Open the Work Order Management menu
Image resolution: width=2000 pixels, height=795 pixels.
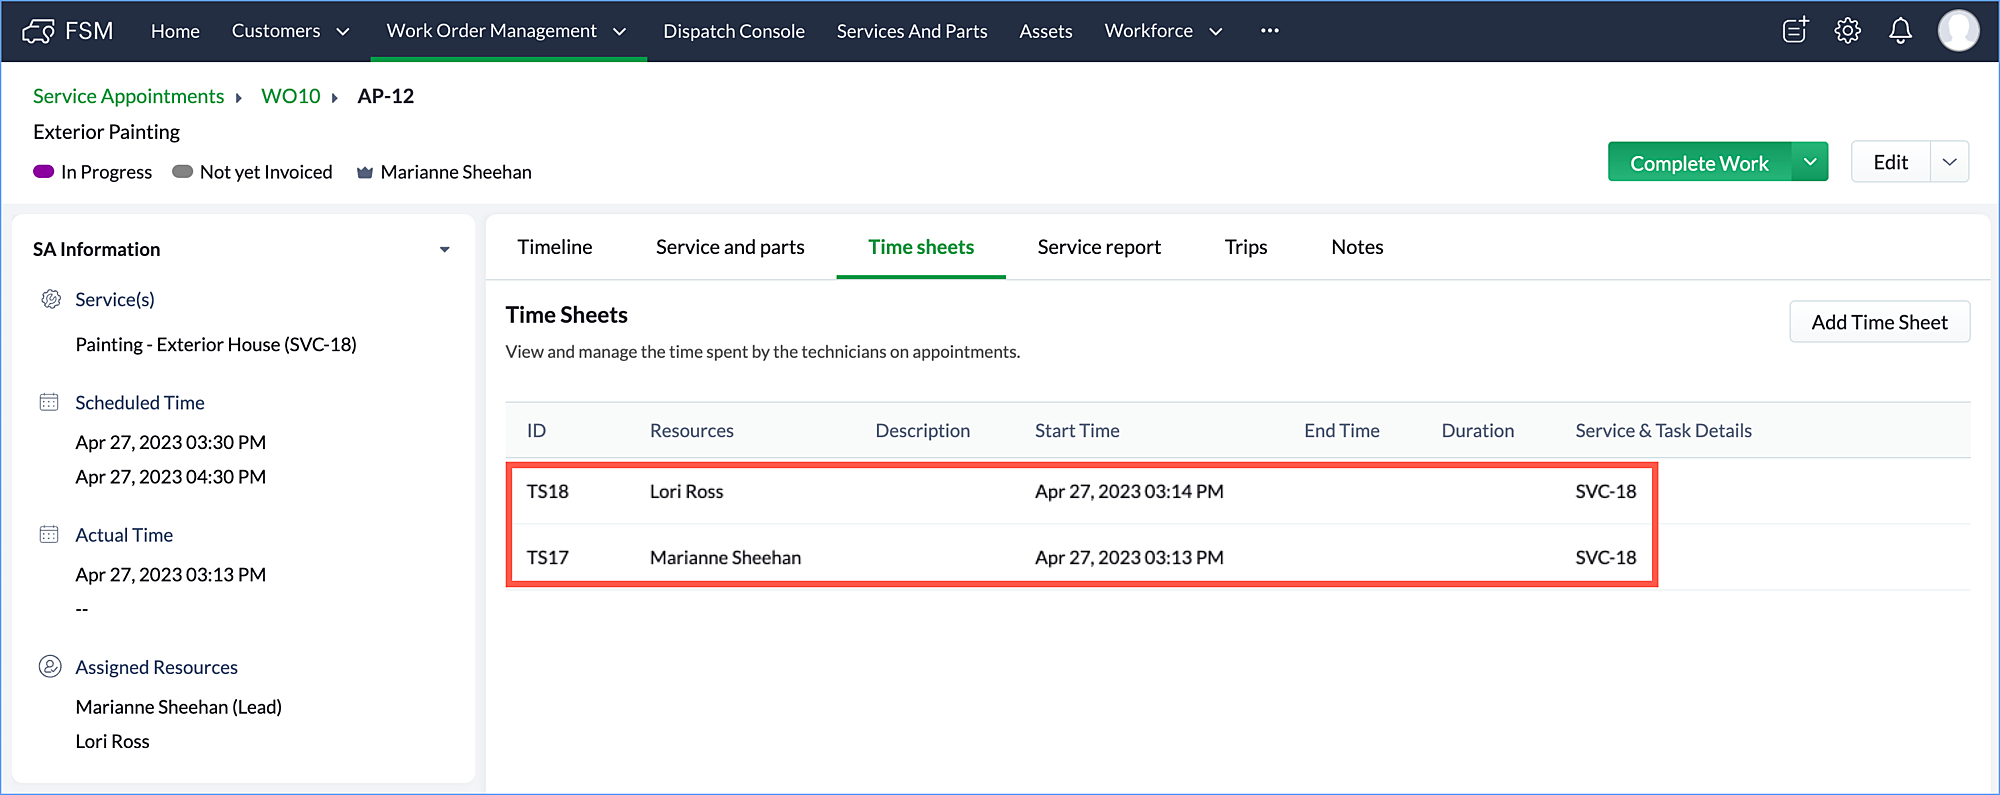(x=506, y=31)
